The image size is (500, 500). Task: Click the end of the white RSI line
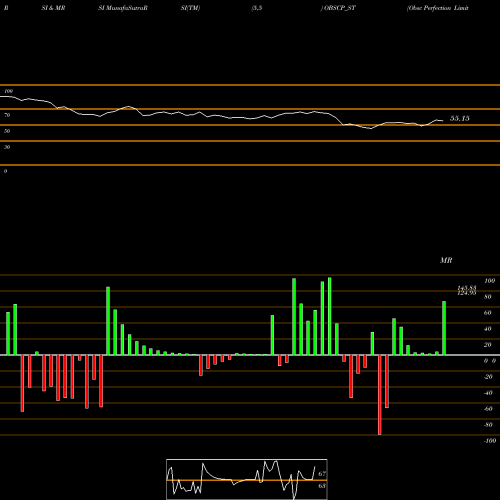[x=443, y=120]
